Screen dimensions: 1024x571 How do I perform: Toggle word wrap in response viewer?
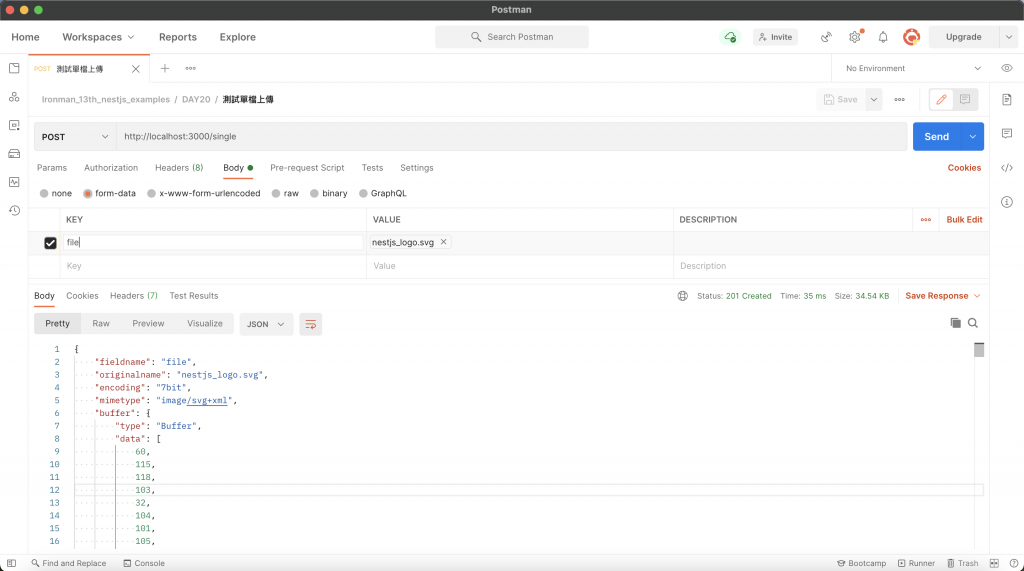(310, 324)
